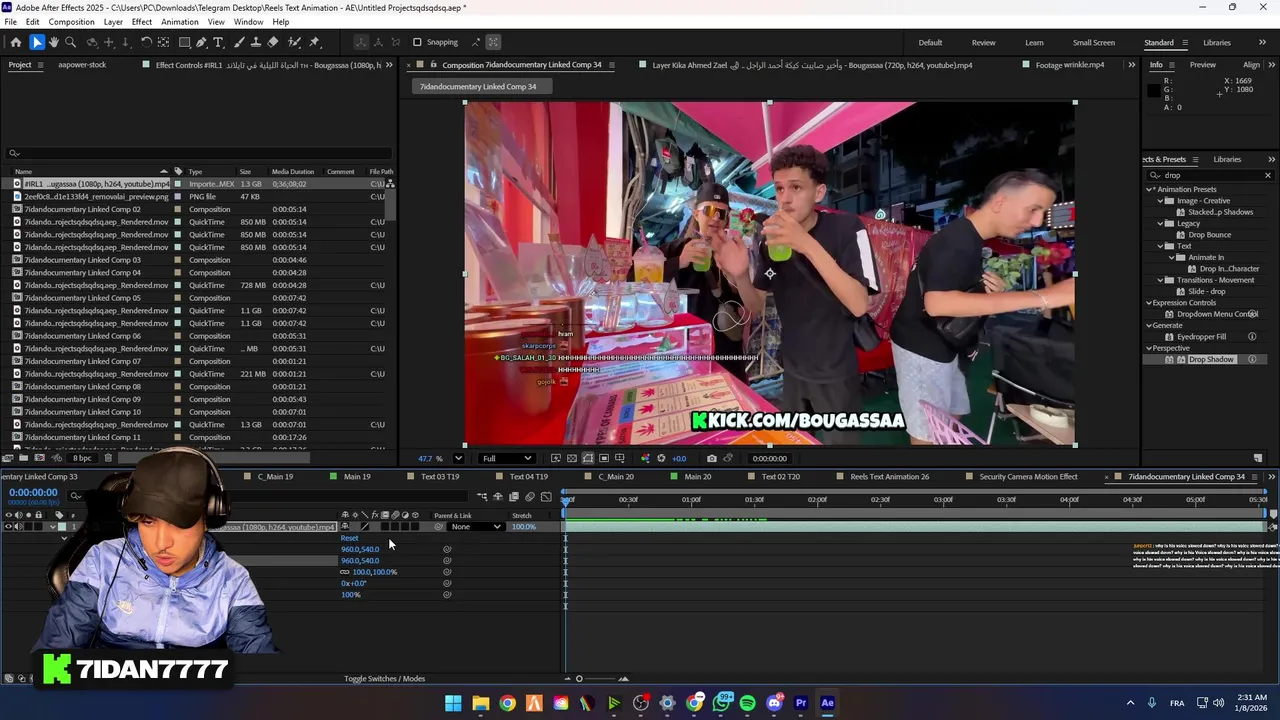Screen dimensions: 1280x720
Task: Switch to Premiere Pro in the taskbar
Action: point(800,703)
